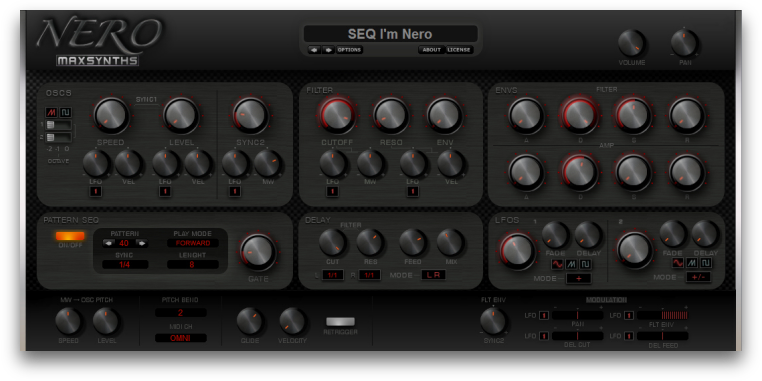
Task: Select the sine waveform for LFO 1
Action: 557,264
